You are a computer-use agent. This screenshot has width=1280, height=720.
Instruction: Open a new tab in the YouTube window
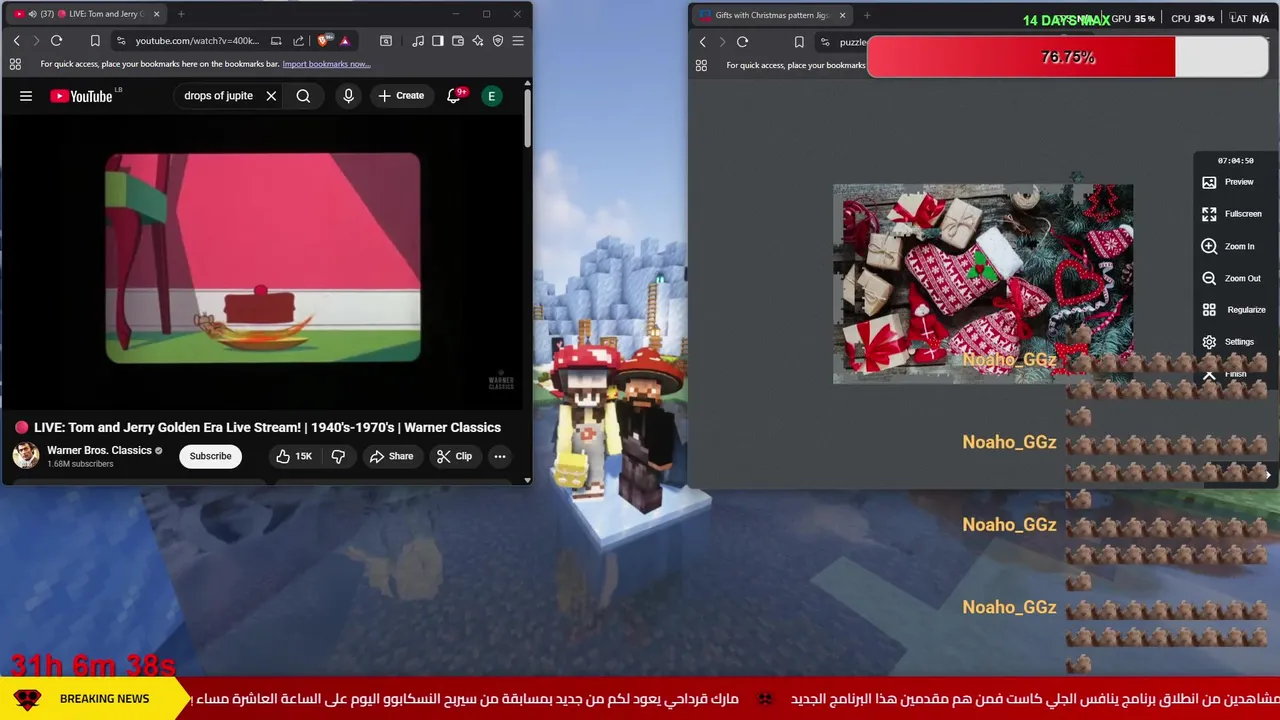click(x=181, y=14)
